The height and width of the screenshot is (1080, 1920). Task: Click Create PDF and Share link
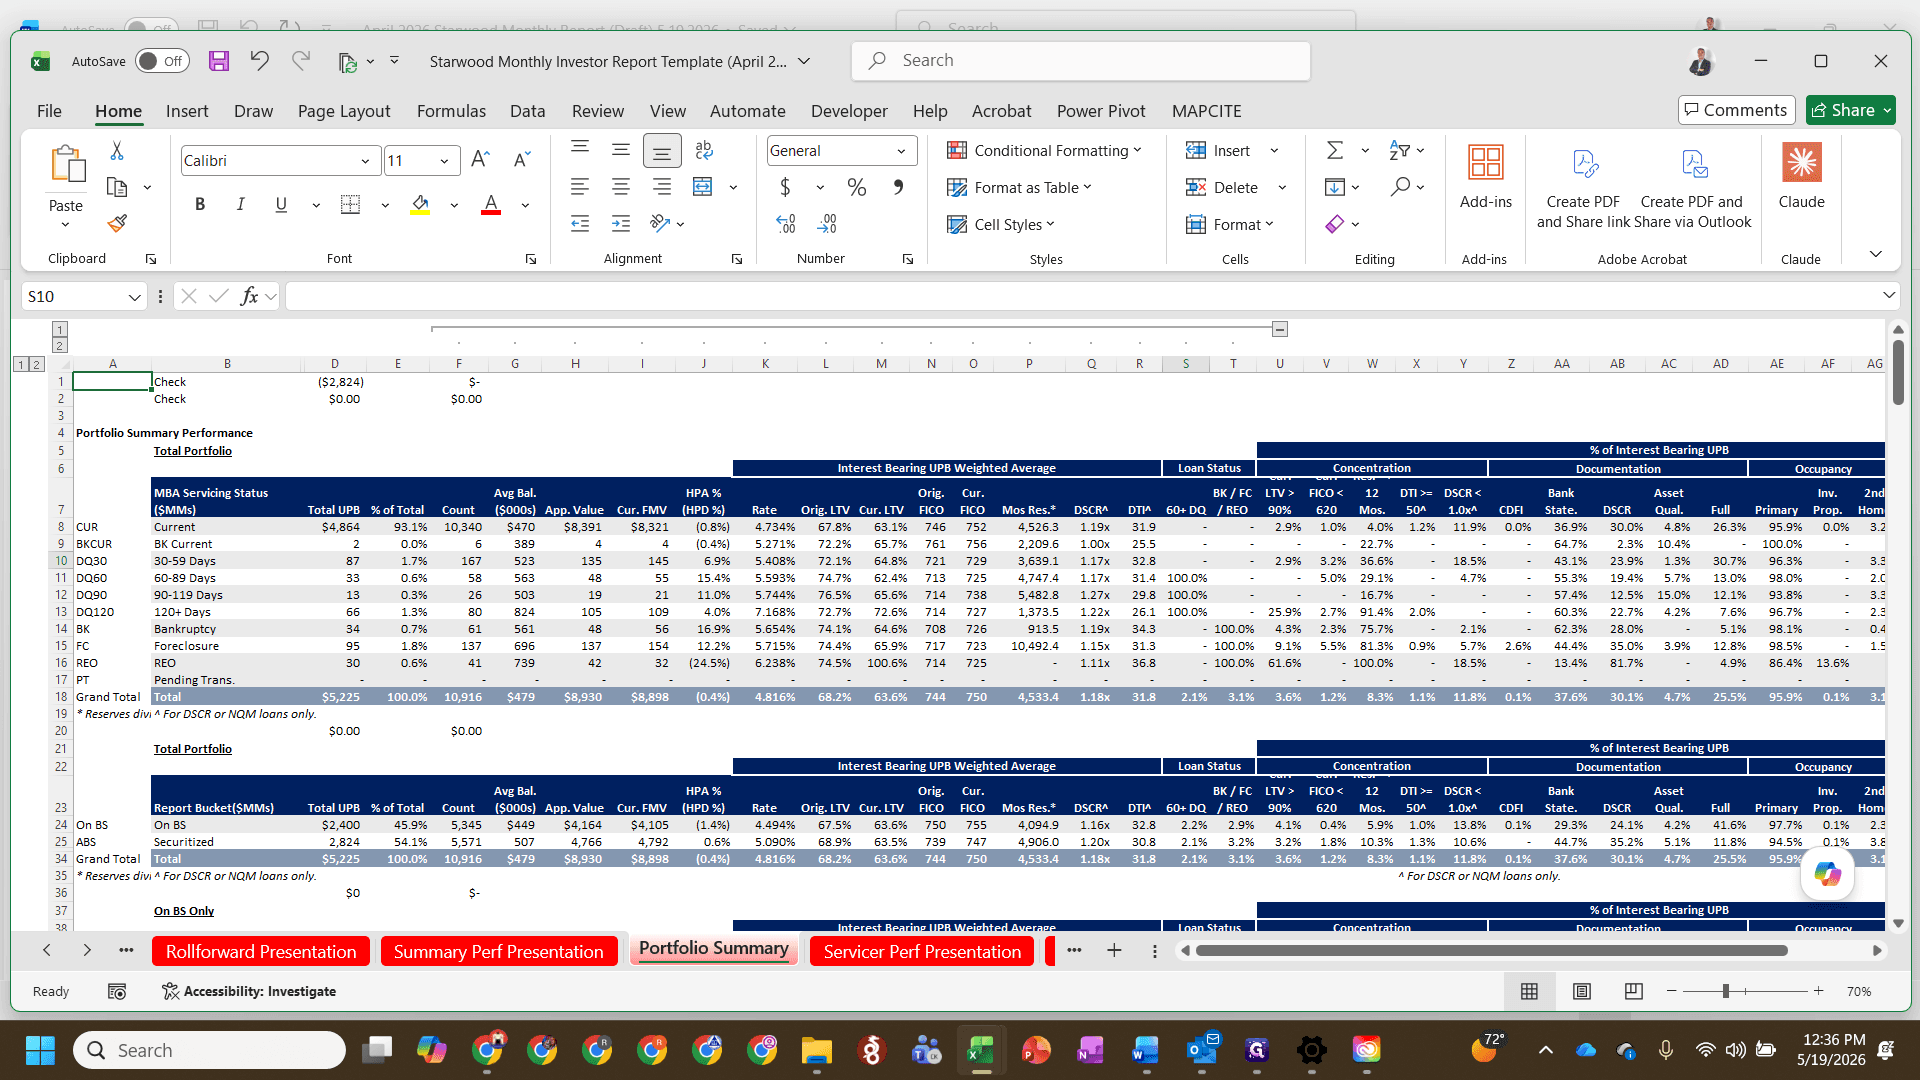(x=1582, y=187)
